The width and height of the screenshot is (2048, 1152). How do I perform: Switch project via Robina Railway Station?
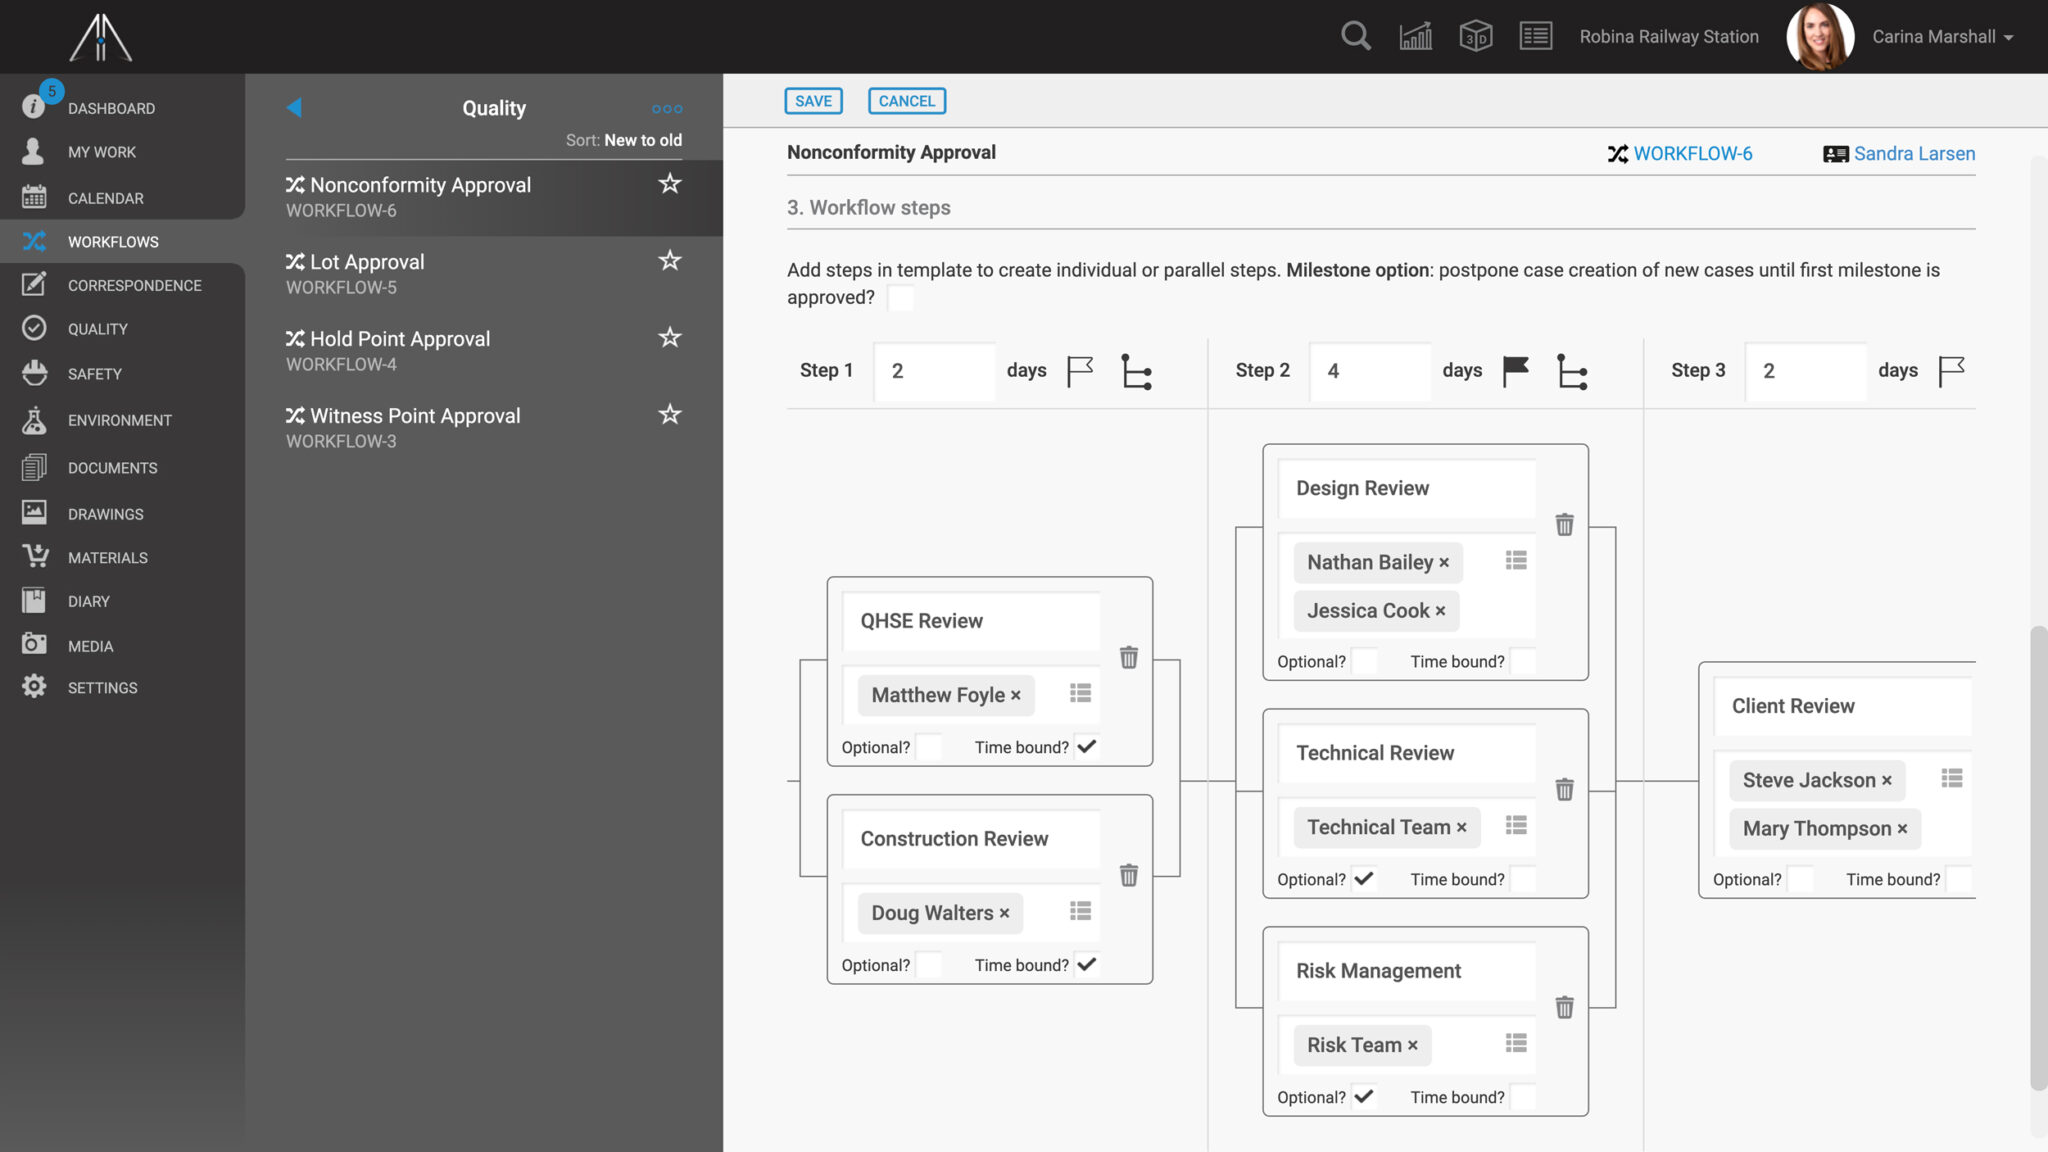click(1669, 37)
